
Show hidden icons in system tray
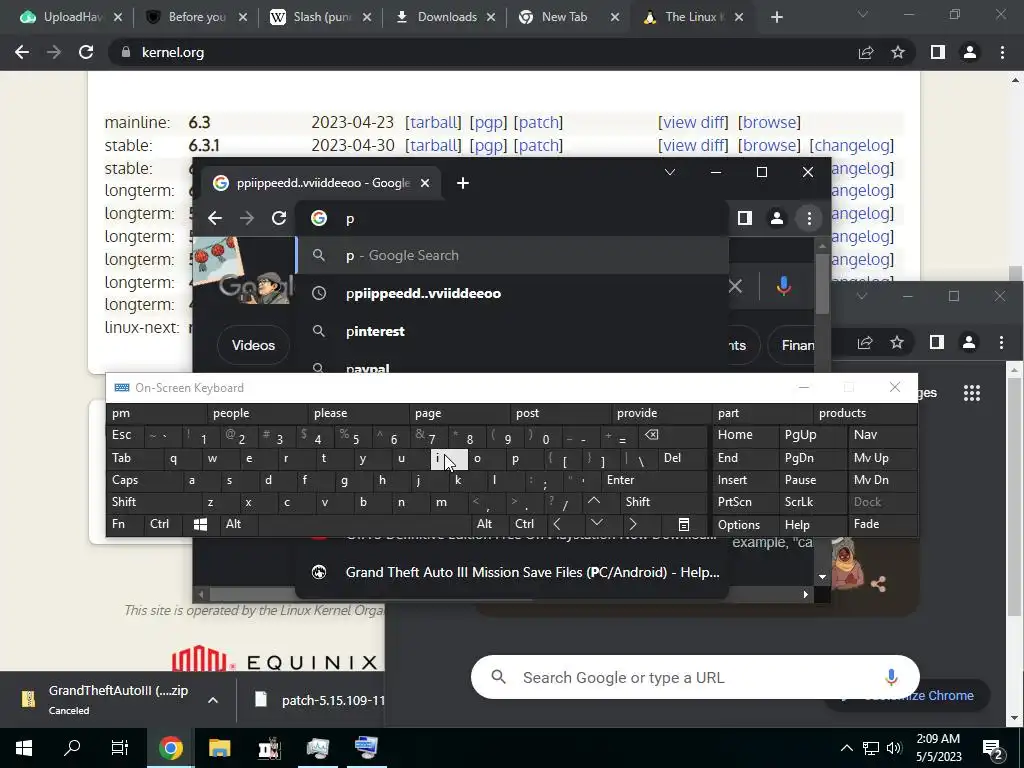tap(846, 748)
